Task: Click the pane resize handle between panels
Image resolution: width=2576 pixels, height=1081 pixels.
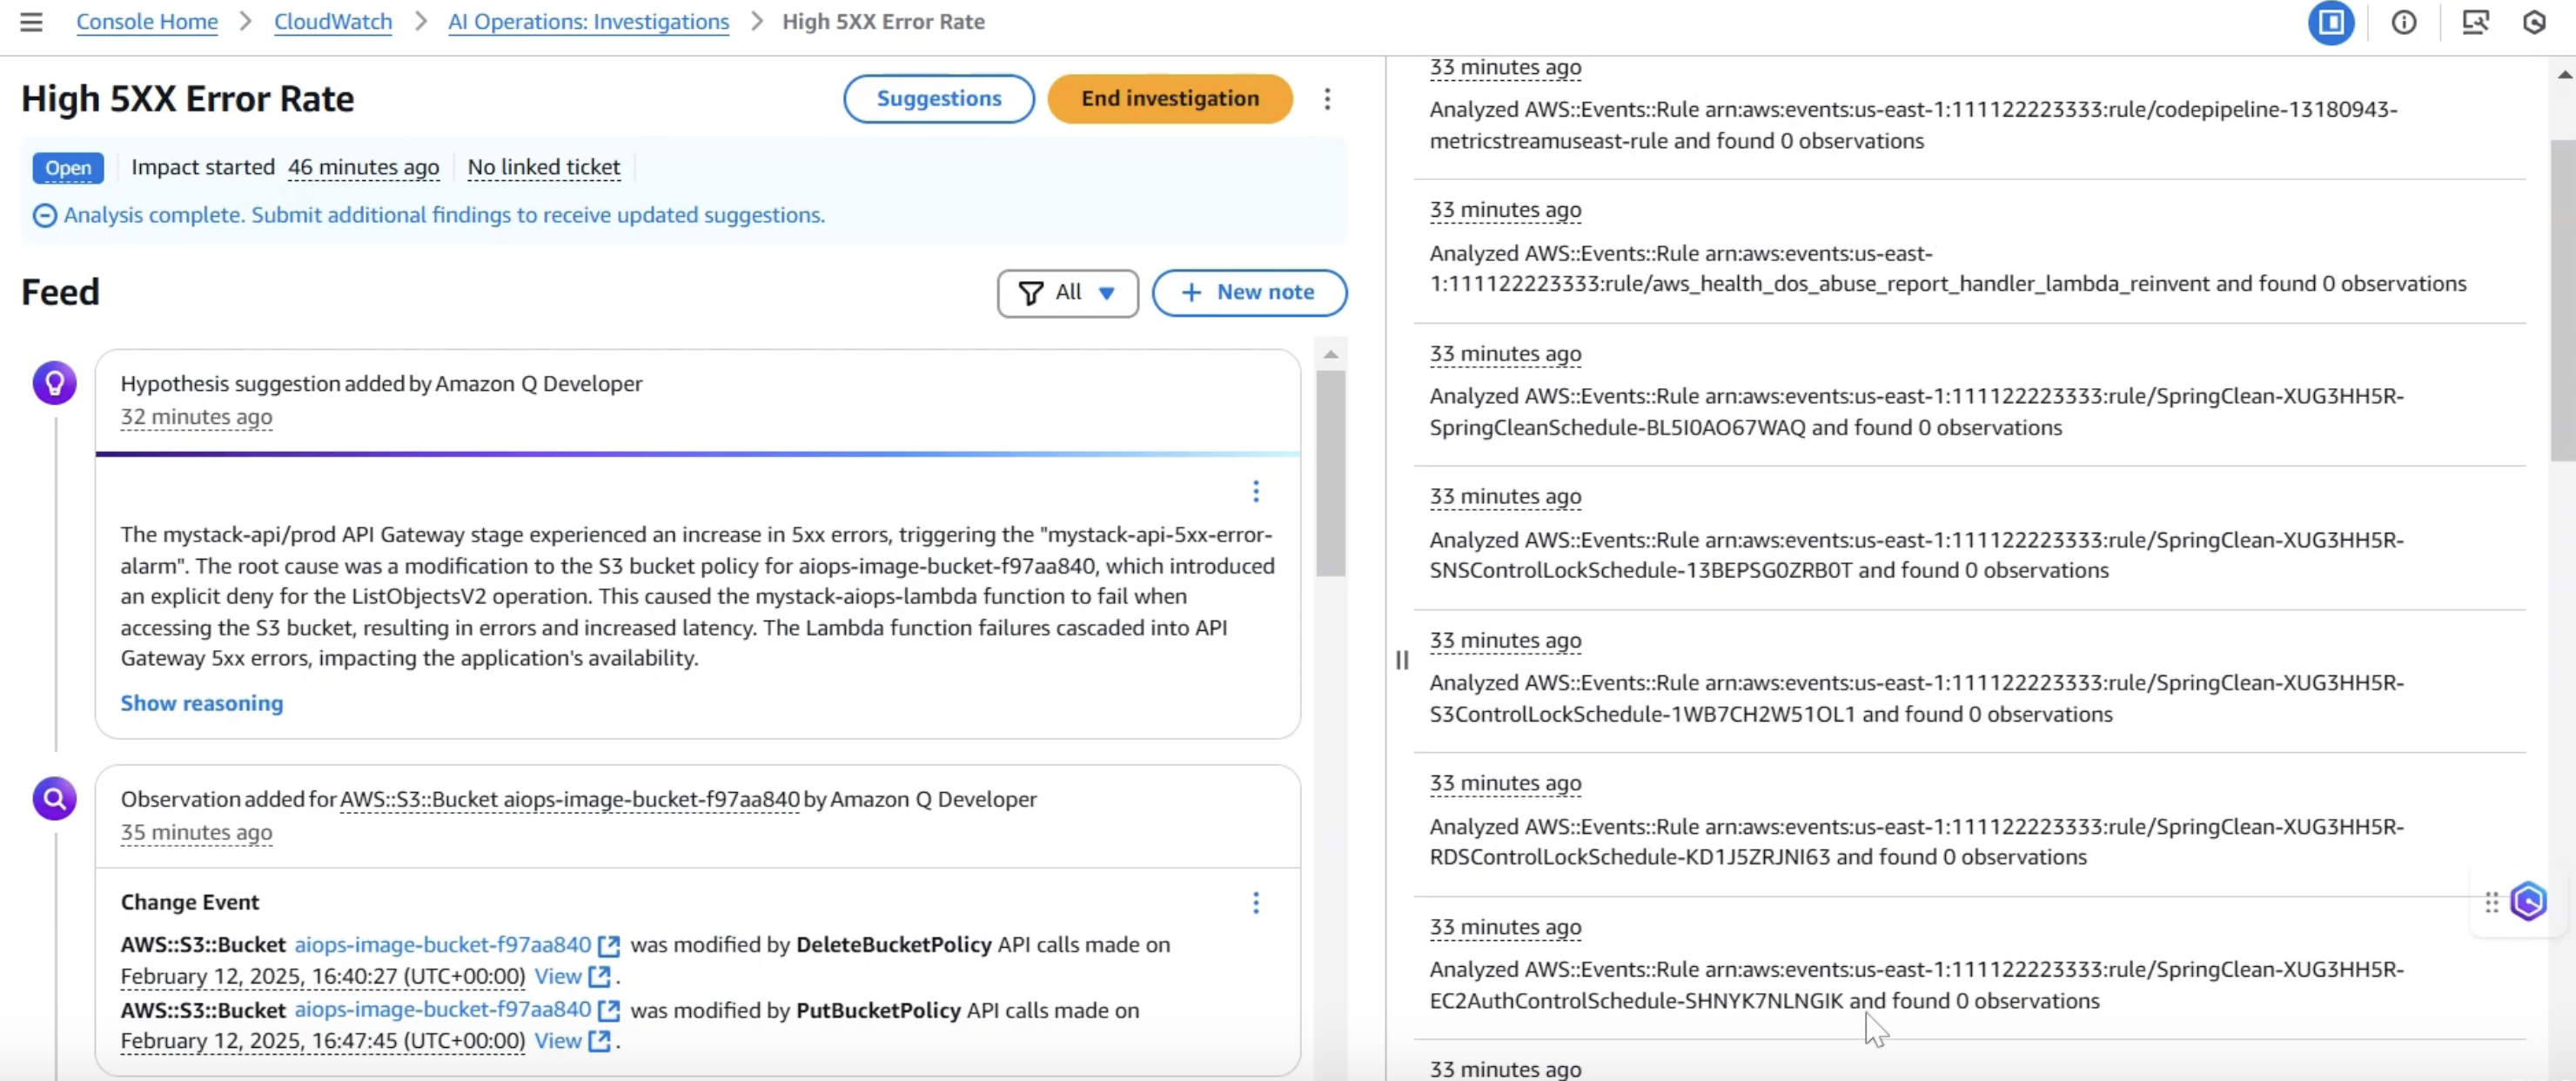Action: click(1402, 660)
